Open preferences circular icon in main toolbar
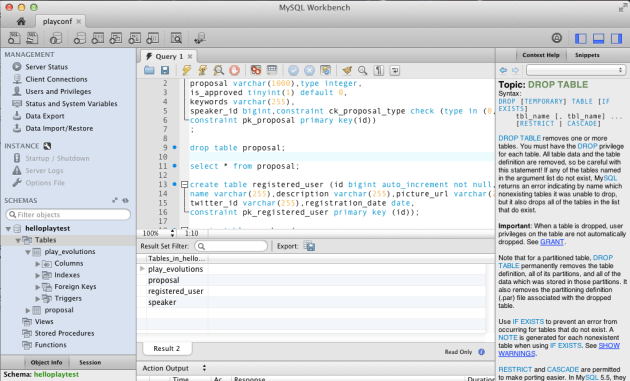Viewport: 630px width, 381px height. tap(556, 38)
